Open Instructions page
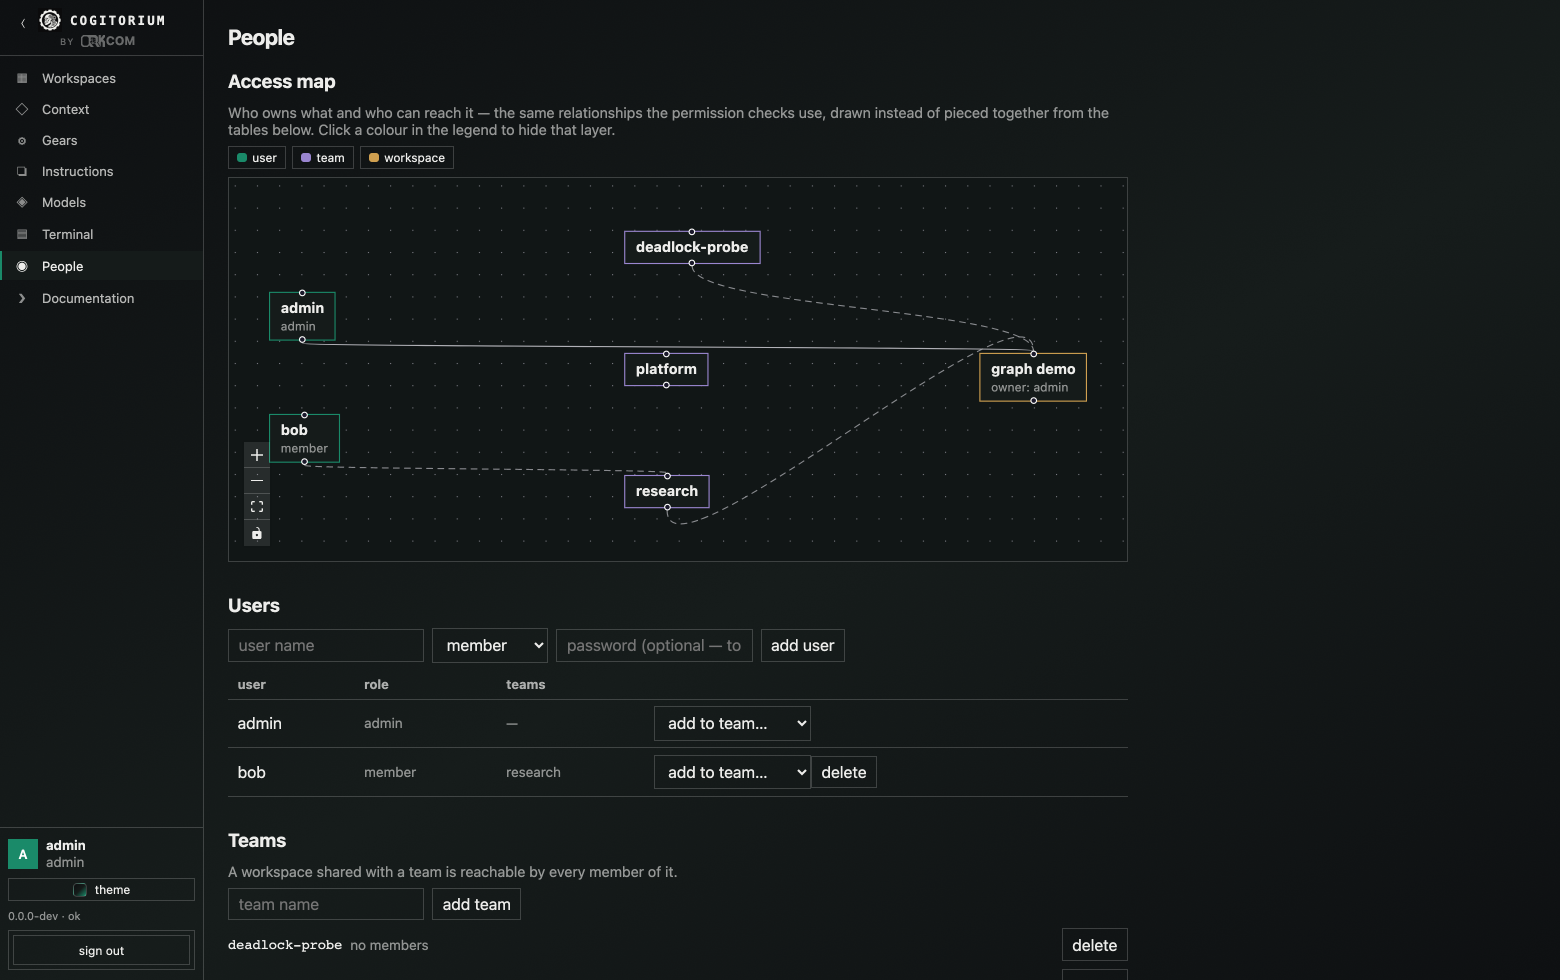Viewport: 1560px width, 980px height. coord(78,171)
